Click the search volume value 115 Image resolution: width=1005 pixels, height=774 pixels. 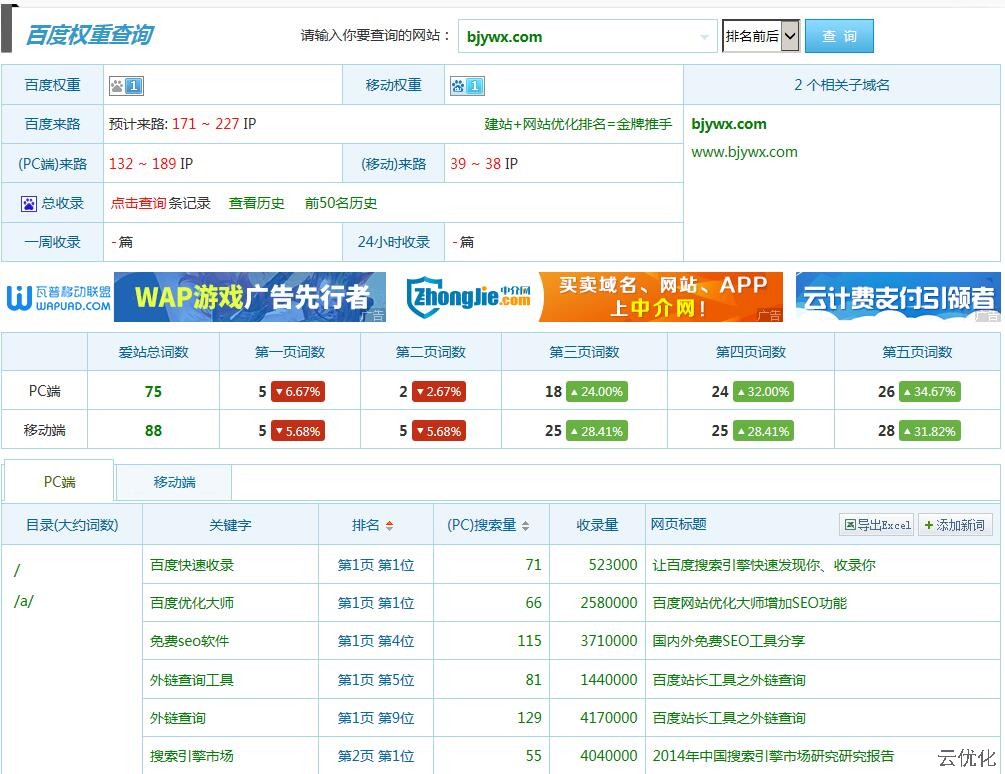coord(529,641)
